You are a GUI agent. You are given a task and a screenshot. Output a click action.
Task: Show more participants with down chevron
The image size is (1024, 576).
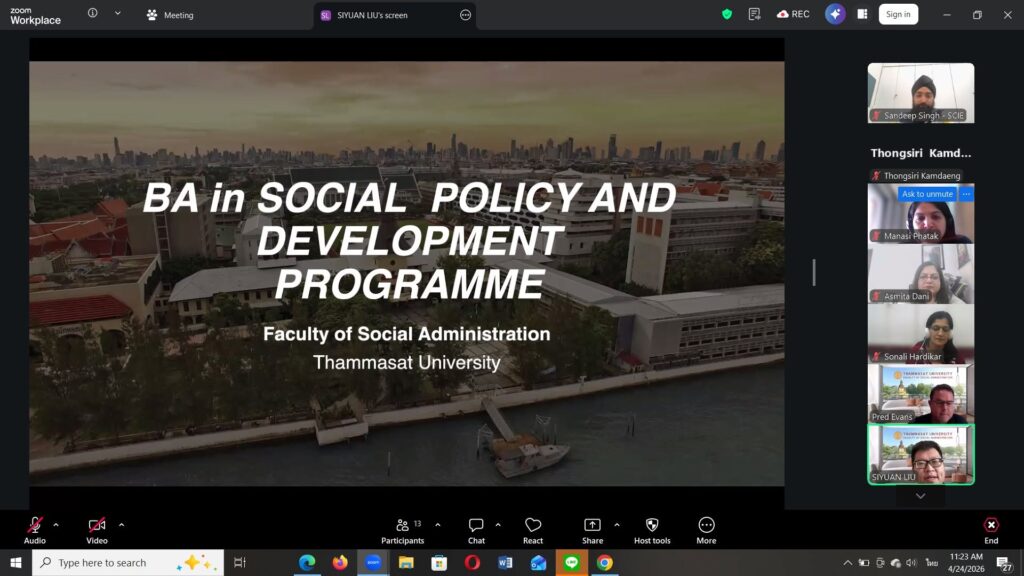[920, 496]
